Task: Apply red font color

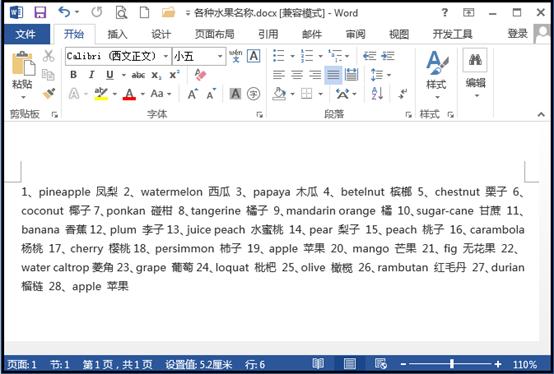Action: click(x=129, y=94)
